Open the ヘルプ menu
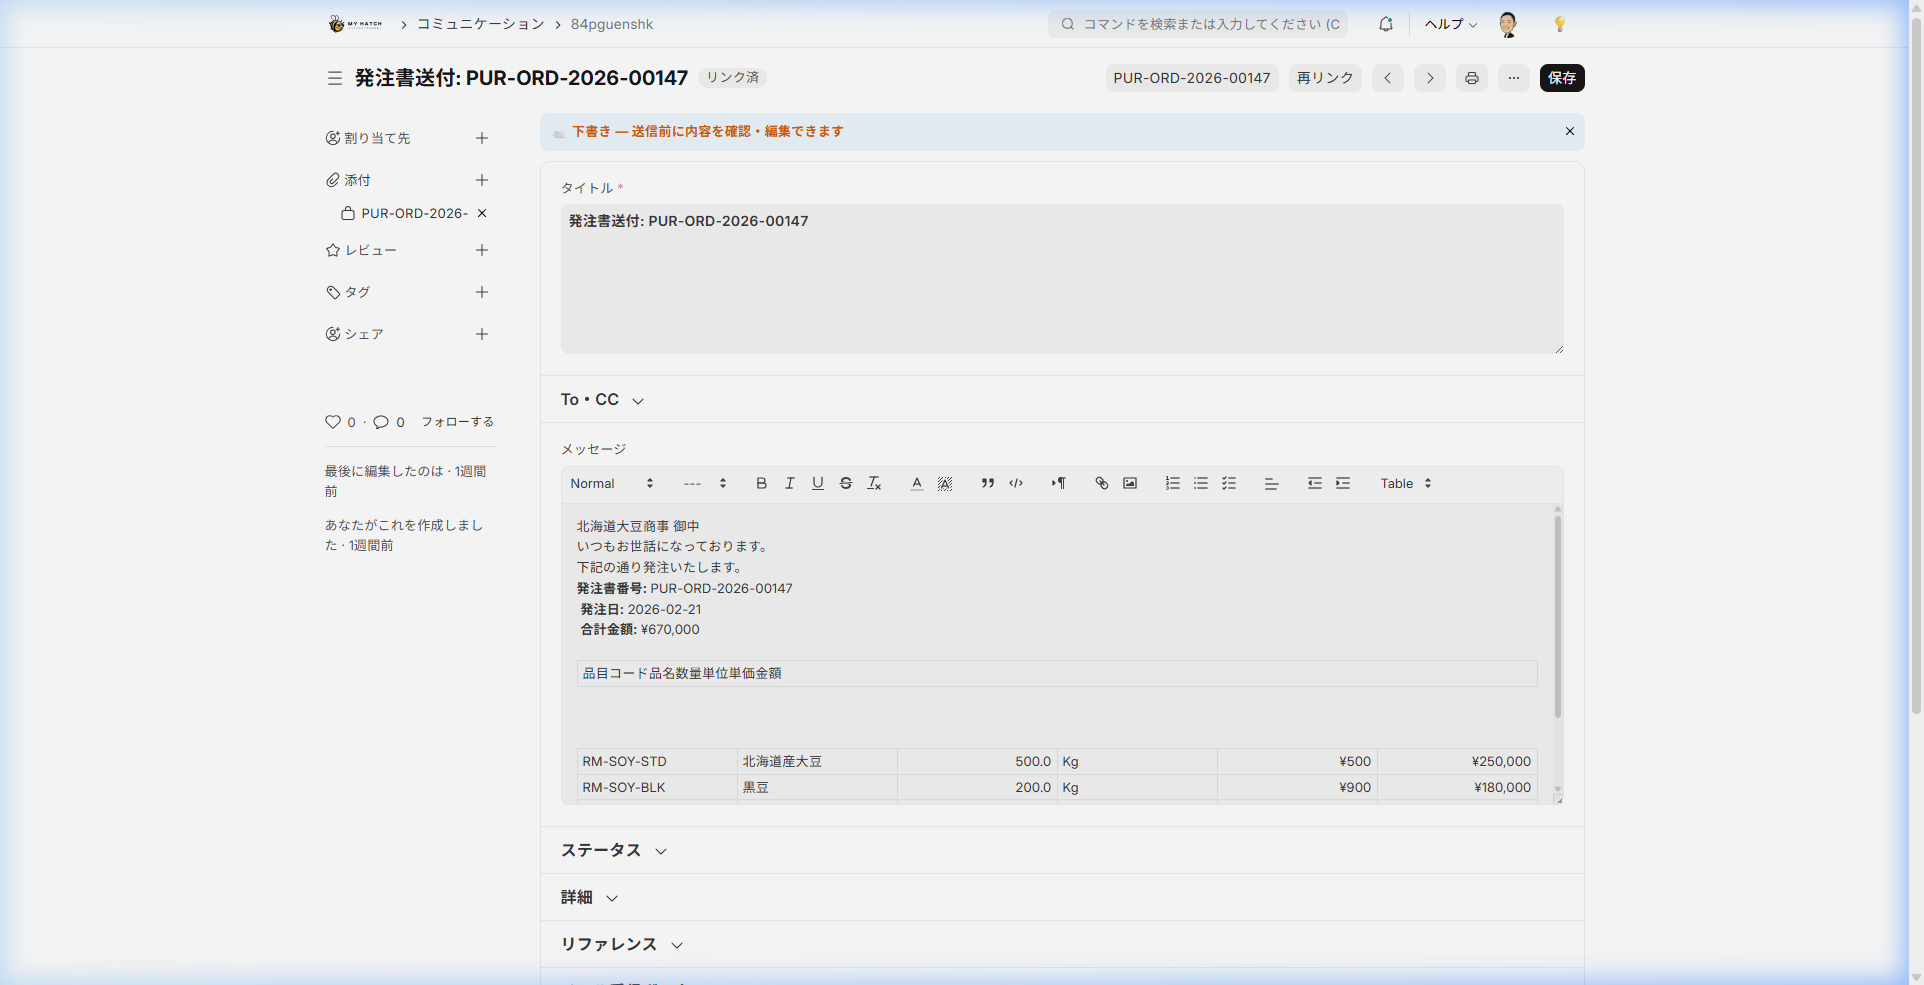The height and width of the screenshot is (985, 1924). pos(1450,24)
